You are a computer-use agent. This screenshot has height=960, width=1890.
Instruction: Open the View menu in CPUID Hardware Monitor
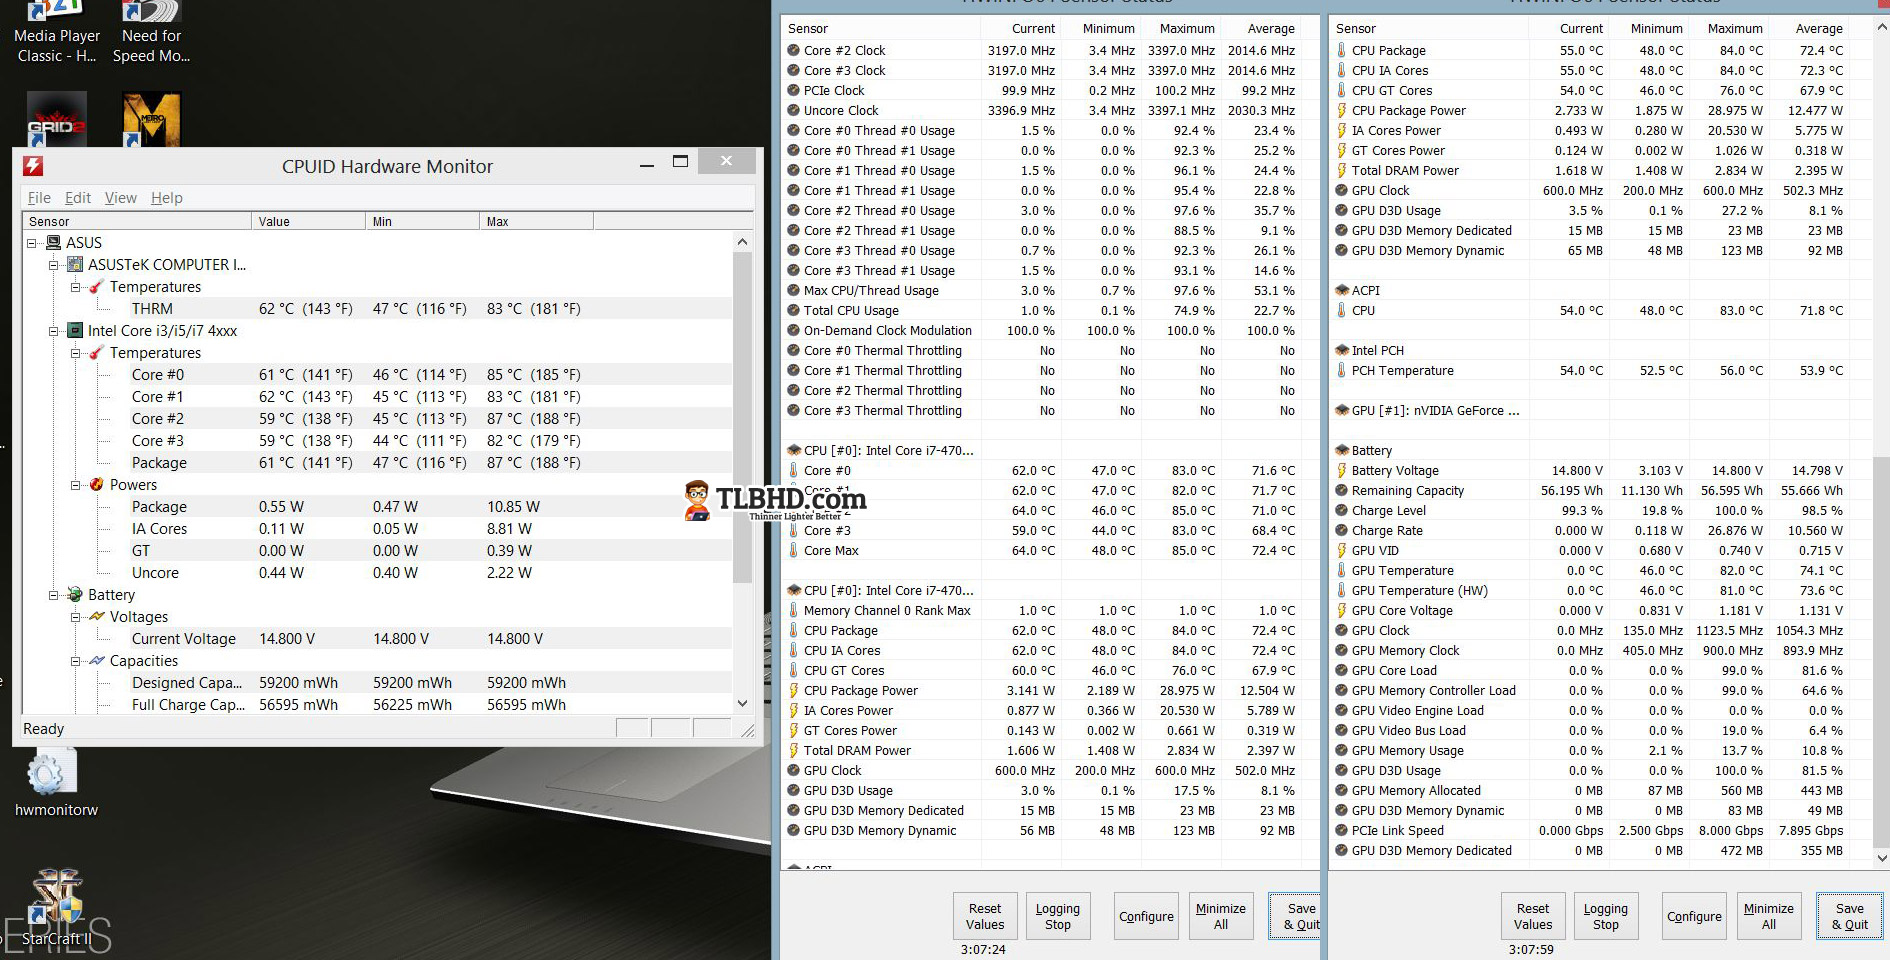(x=121, y=198)
